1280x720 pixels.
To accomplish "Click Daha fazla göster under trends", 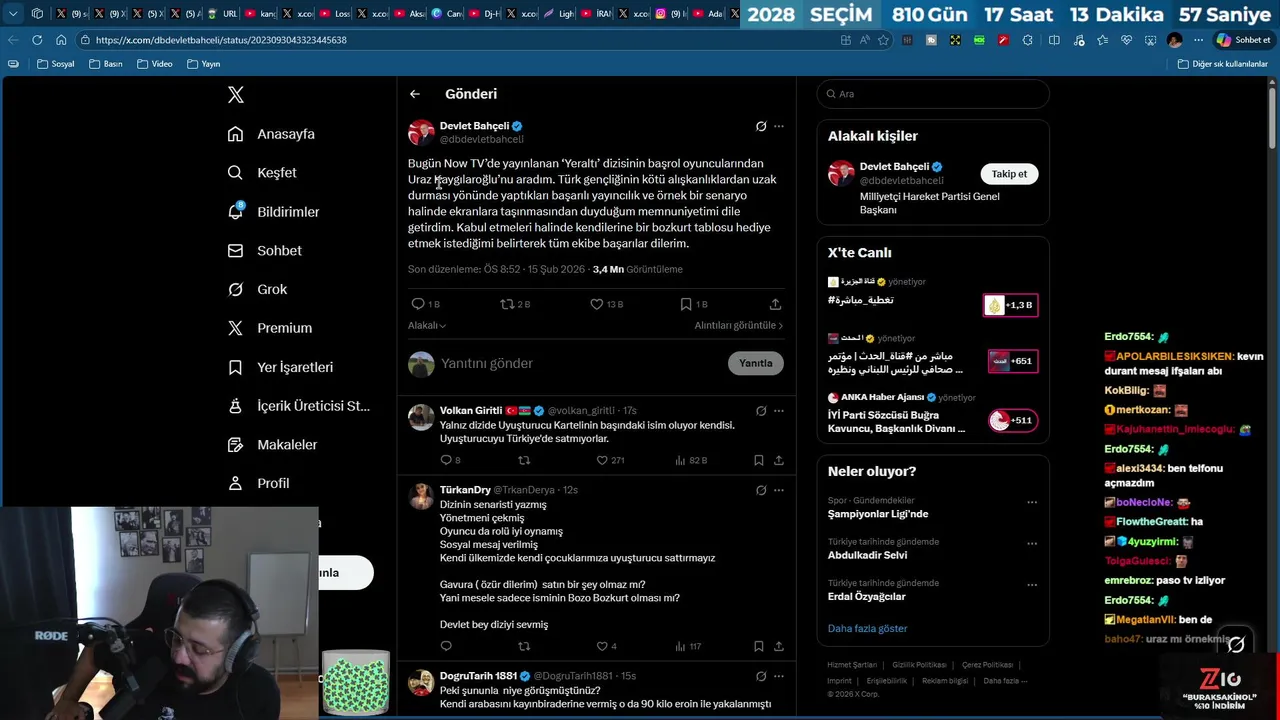I will coord(867,629).
